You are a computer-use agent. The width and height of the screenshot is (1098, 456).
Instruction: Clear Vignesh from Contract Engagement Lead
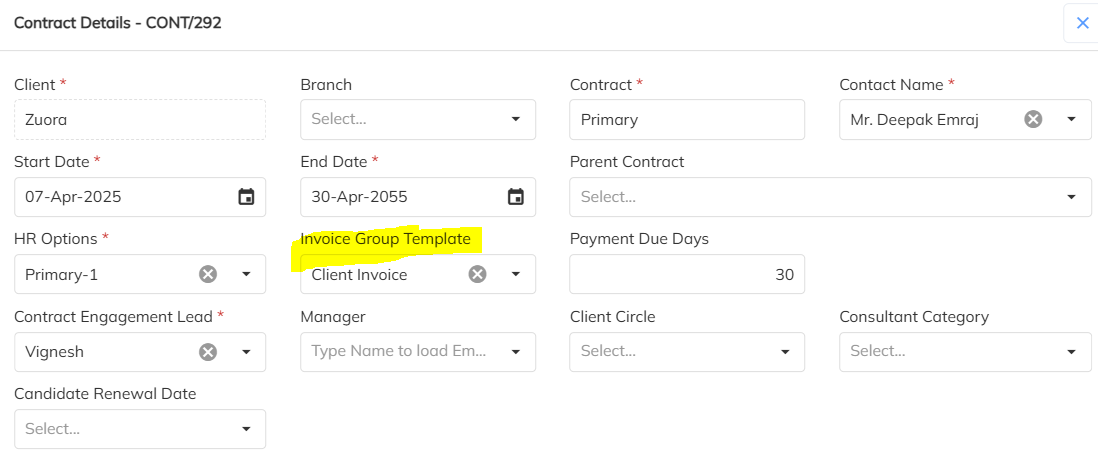tap(207, 351)
